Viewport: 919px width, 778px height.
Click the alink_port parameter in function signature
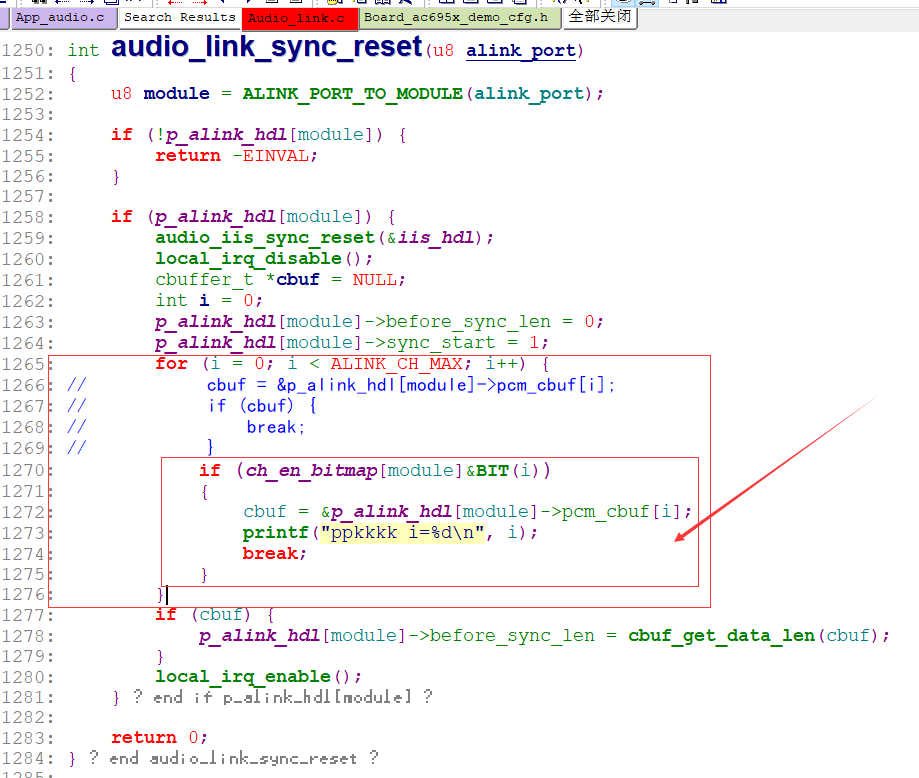click(x=521, y=50)
